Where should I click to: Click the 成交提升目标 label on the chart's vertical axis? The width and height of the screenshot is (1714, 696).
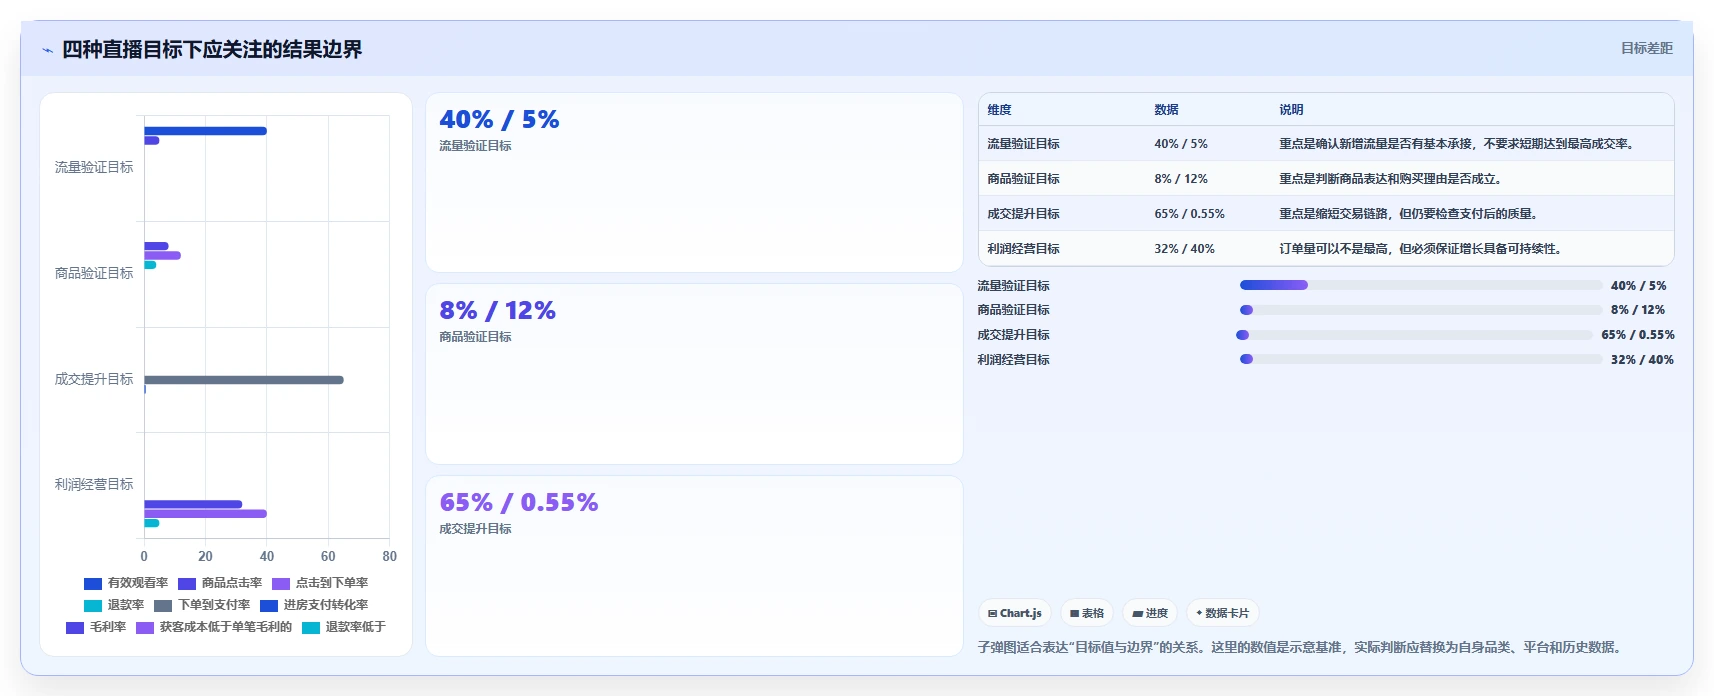click(94, 379)
